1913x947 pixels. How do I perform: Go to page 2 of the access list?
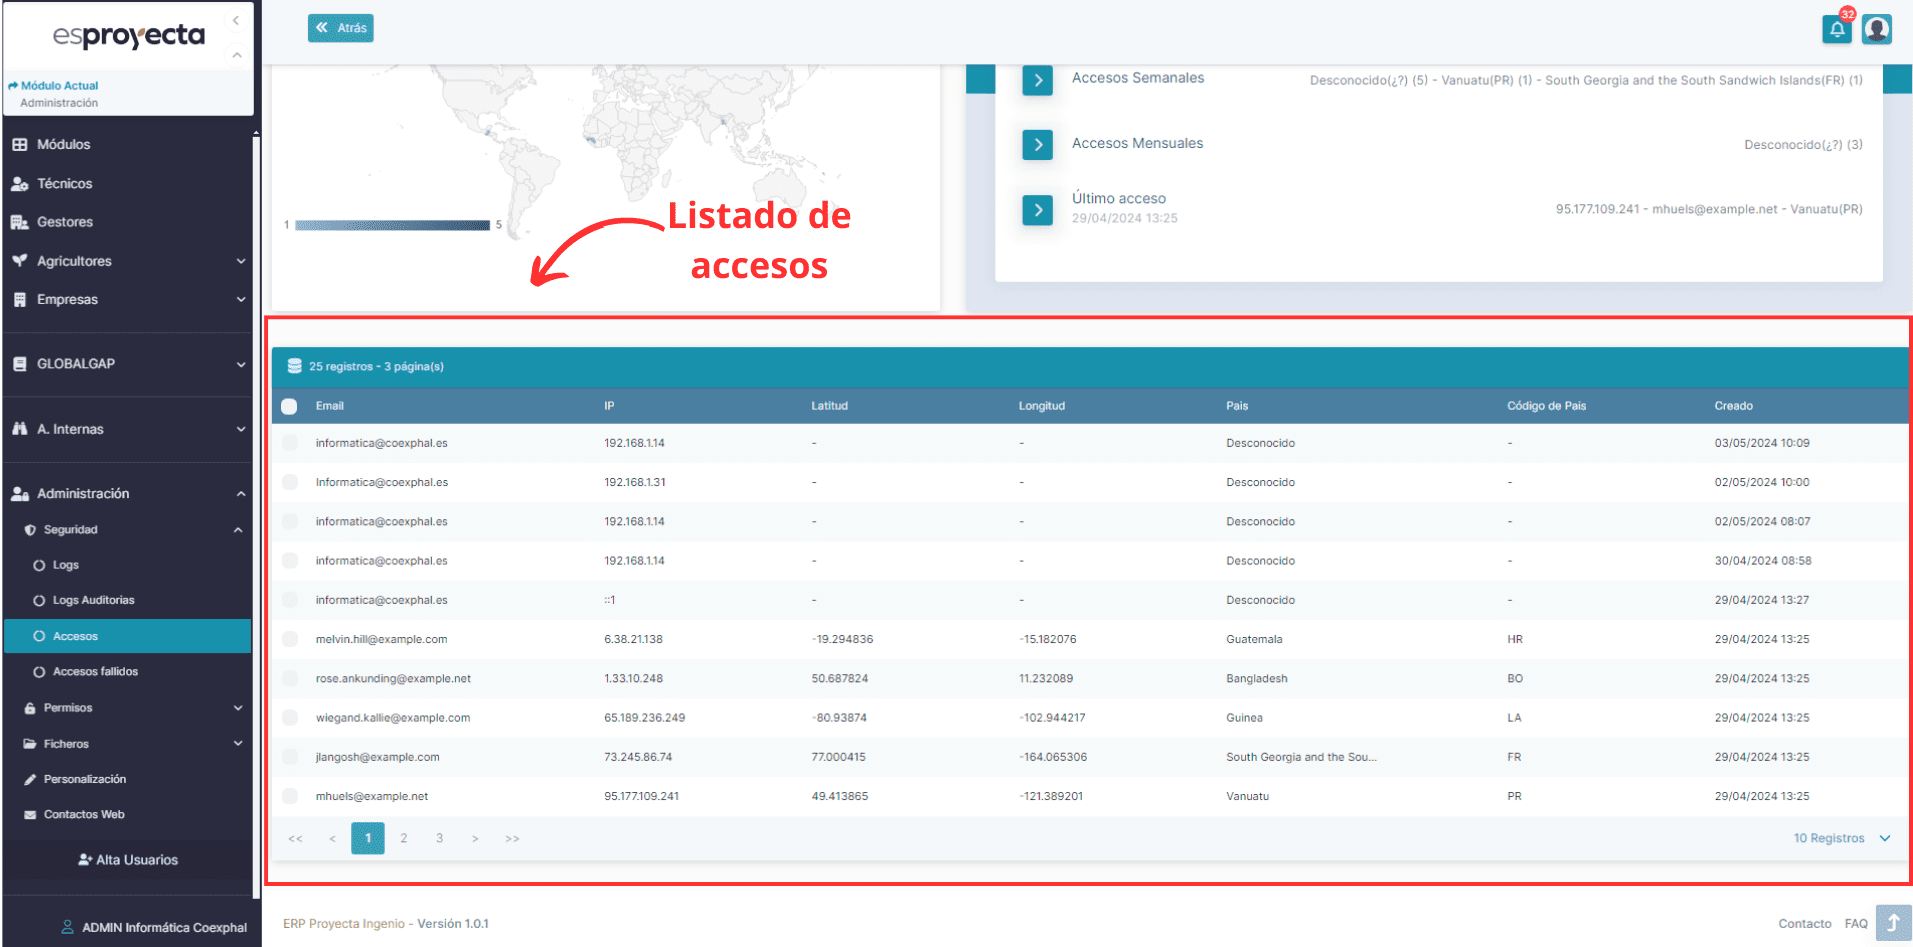[403, 838]
